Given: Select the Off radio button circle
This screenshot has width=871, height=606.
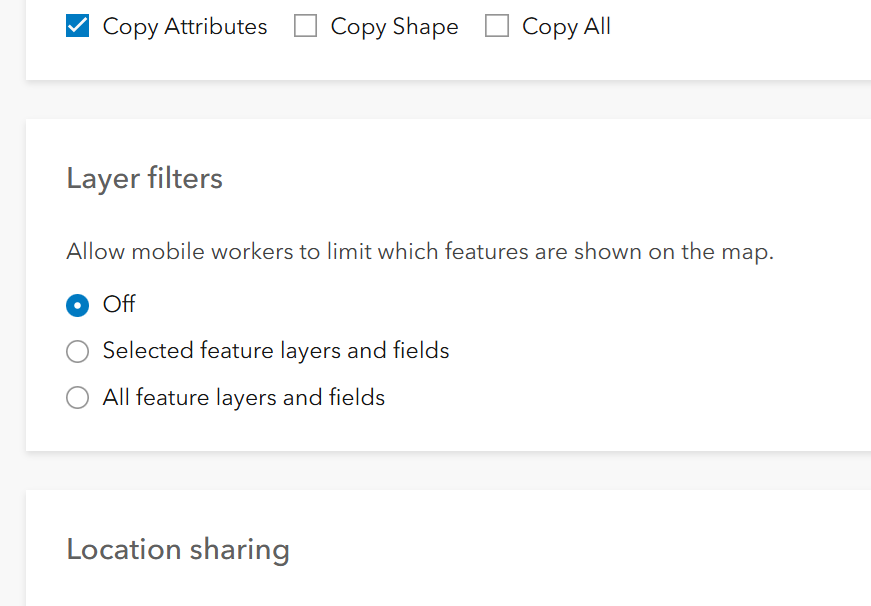Looking at the screenshot, I should pyautogui.click(x=78, y=305).
